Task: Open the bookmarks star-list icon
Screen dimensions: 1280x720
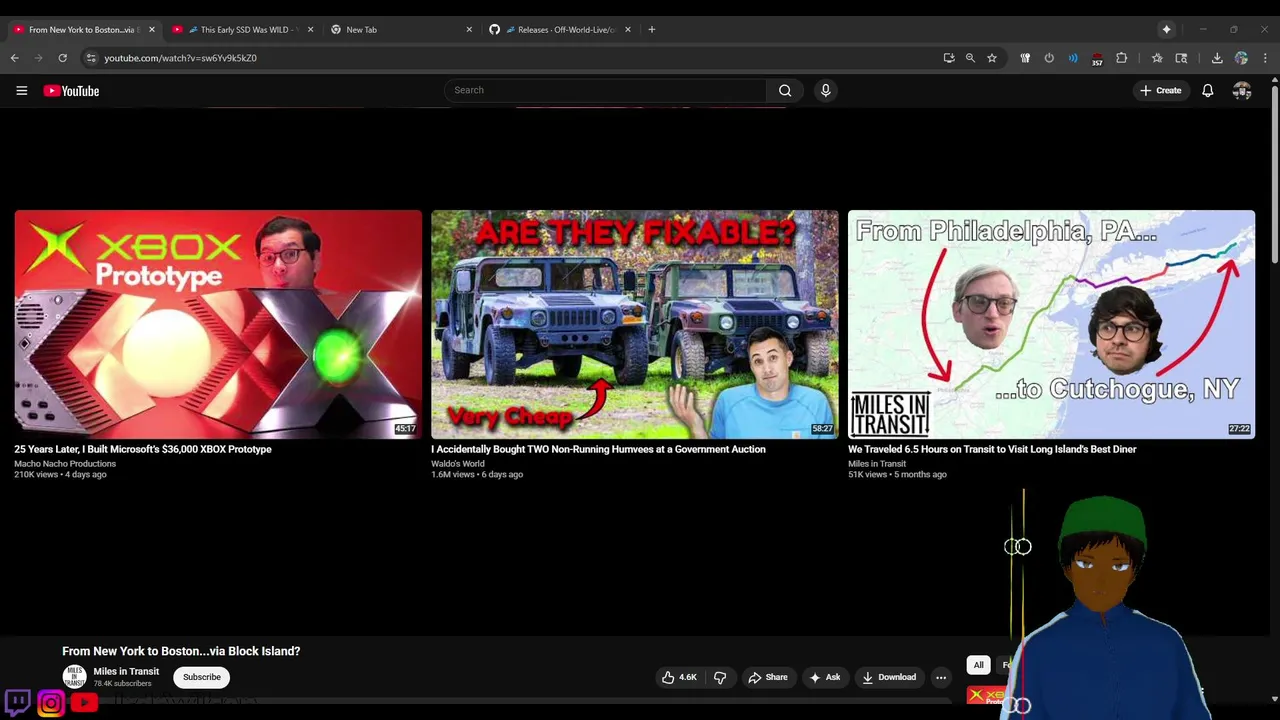Action: [1157, 58]
